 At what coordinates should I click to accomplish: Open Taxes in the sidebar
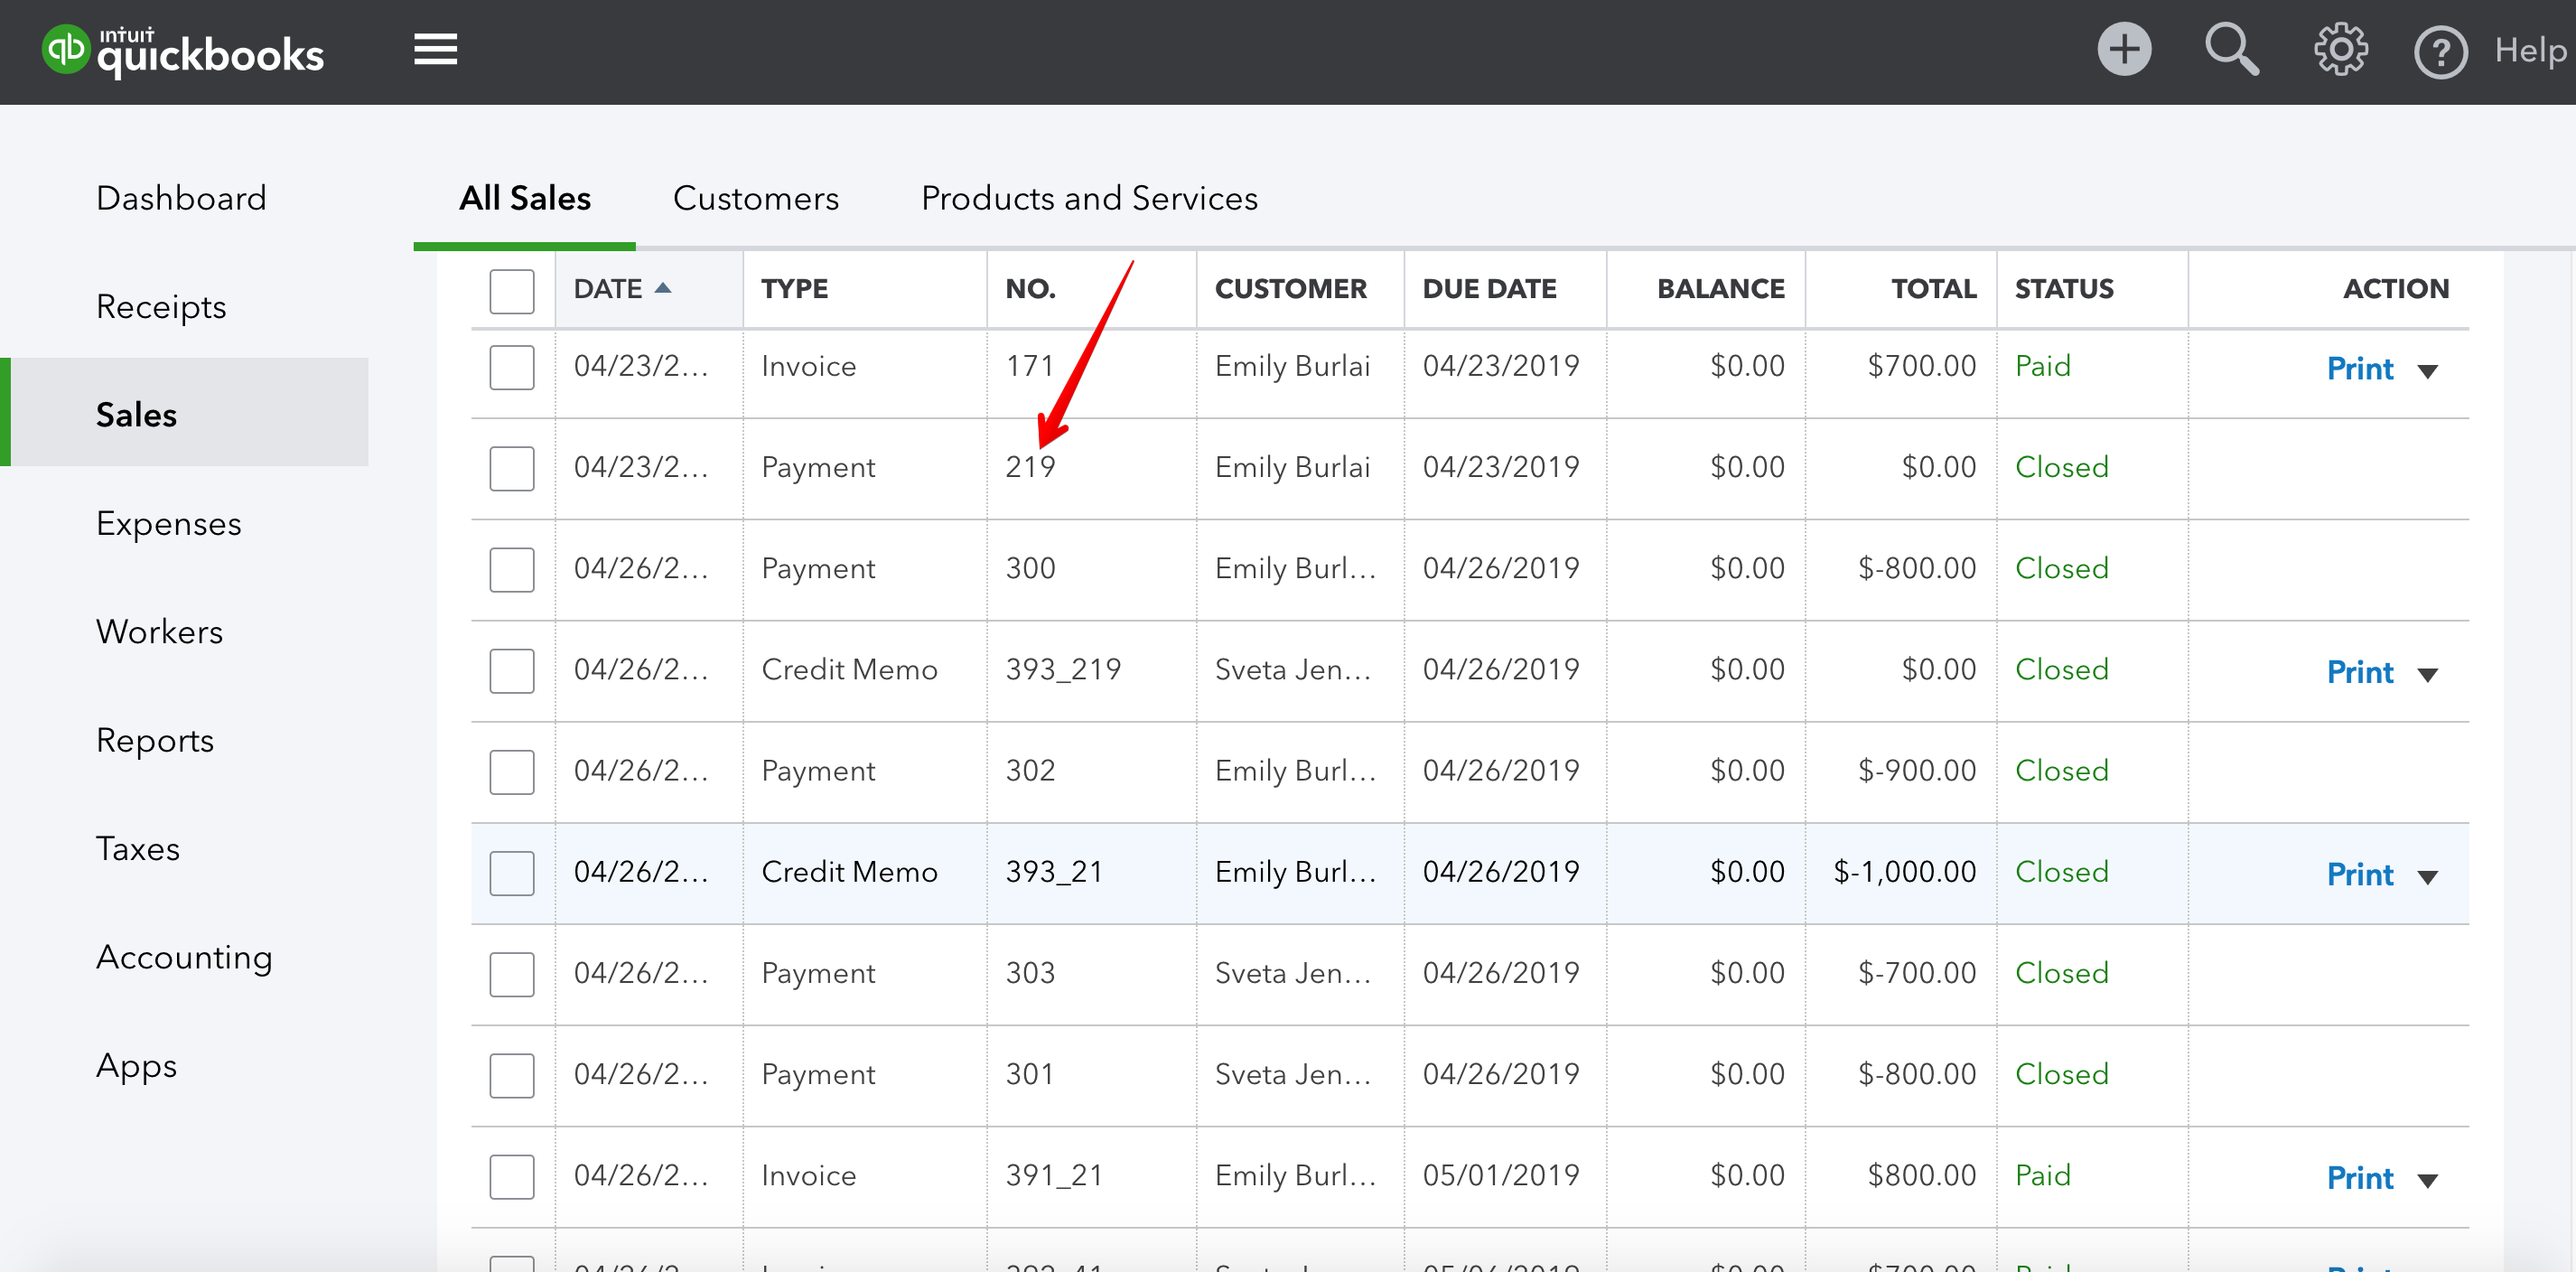point(138,848)
